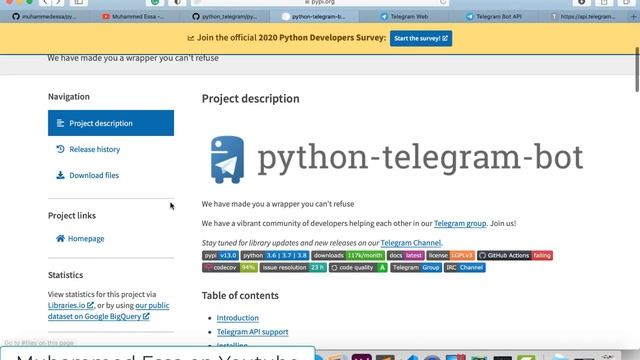This screenshot has height=360, width=640.
Task: Switch to the muhammedessa GitHub tab
Action: [45, 17]
